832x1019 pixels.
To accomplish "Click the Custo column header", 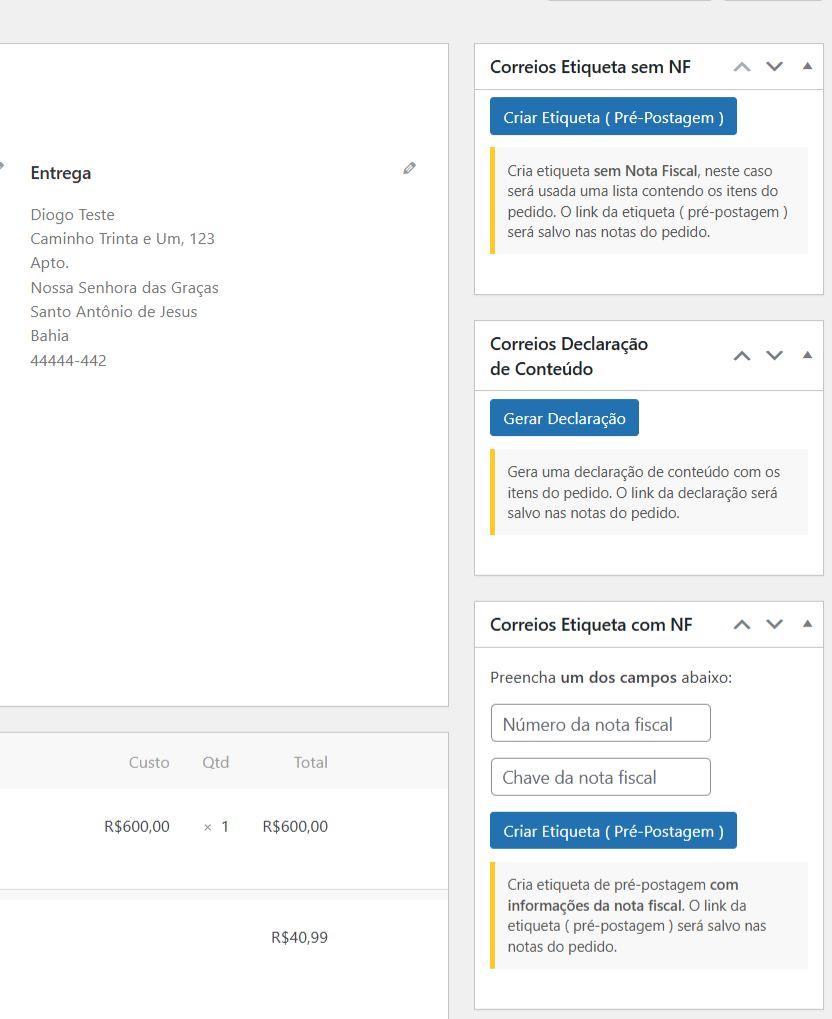I will click(x=149, y=762).
